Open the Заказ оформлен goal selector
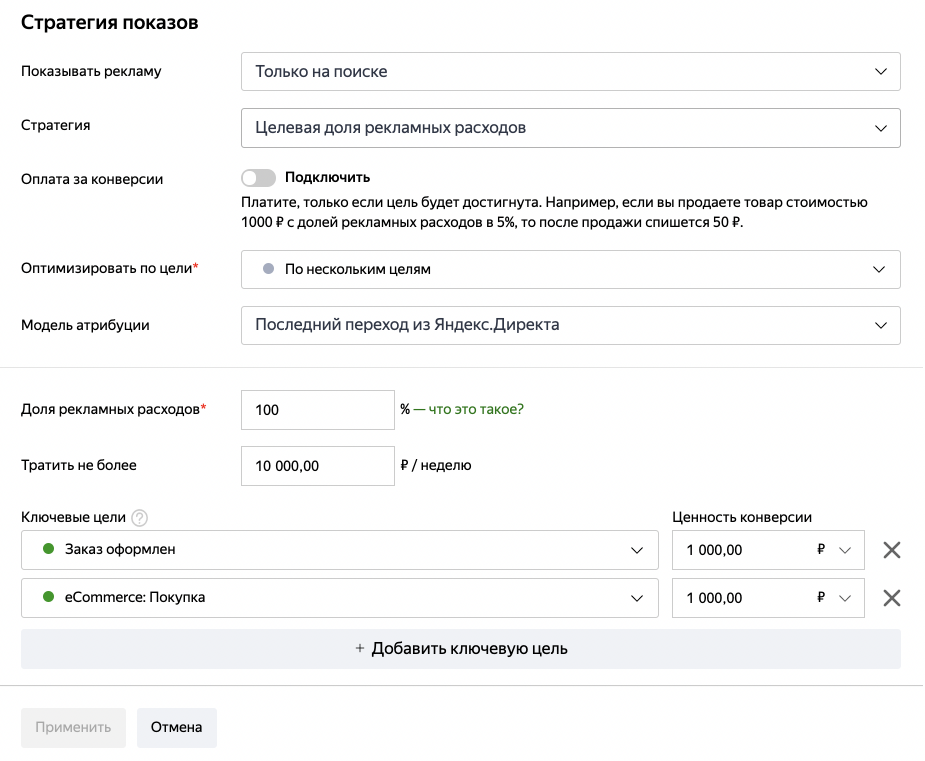The height and width of the screenshot is (761, 925). (x=339, y=550)
